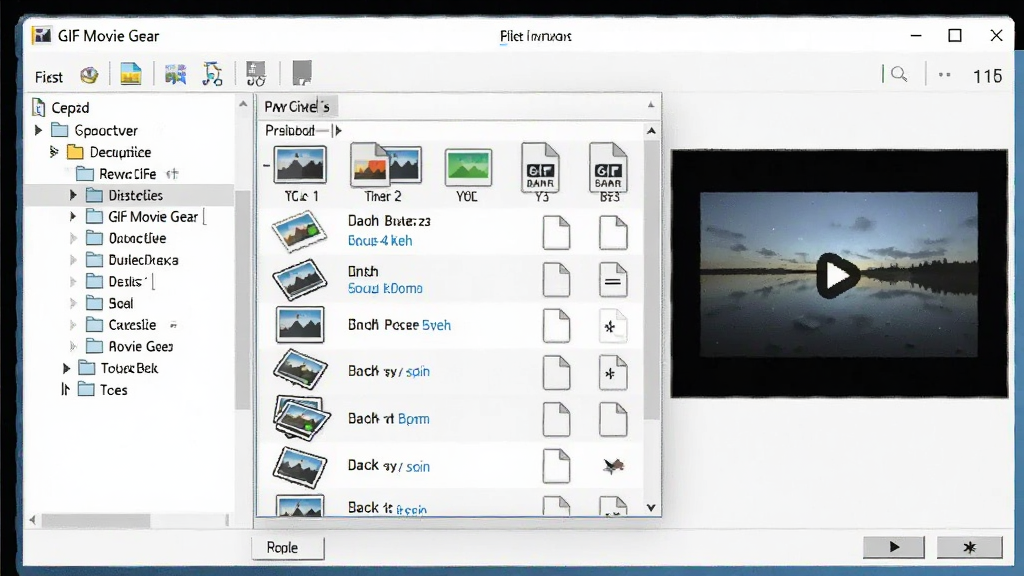Click the second blank page icon in the Back rt Bpm row

coord(613,419)
